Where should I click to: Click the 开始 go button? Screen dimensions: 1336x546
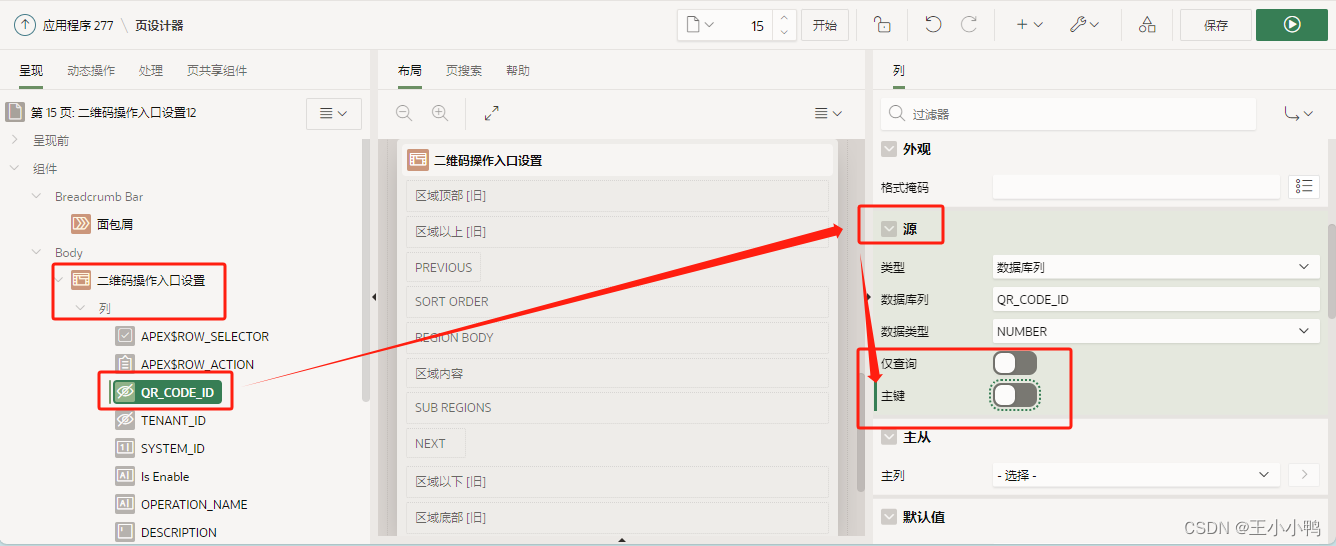(825, 25)
